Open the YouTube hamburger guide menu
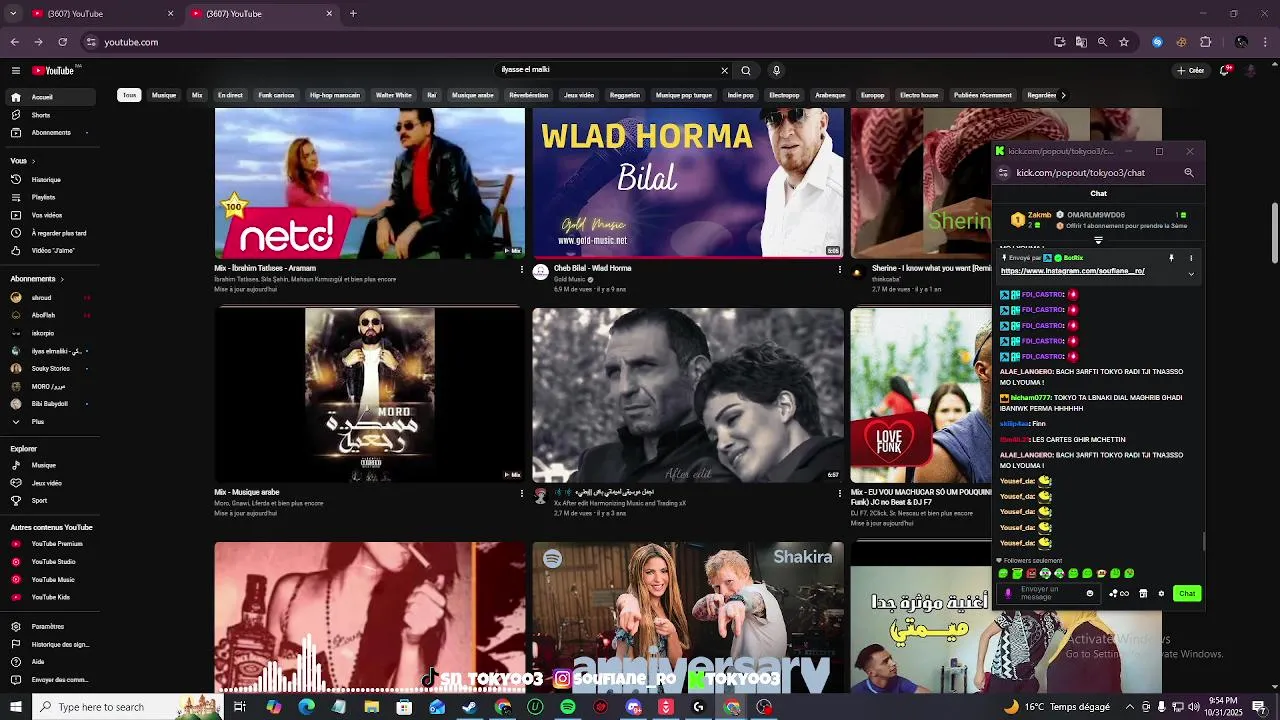Screen dimensions: 1280x720 point(16,70)
